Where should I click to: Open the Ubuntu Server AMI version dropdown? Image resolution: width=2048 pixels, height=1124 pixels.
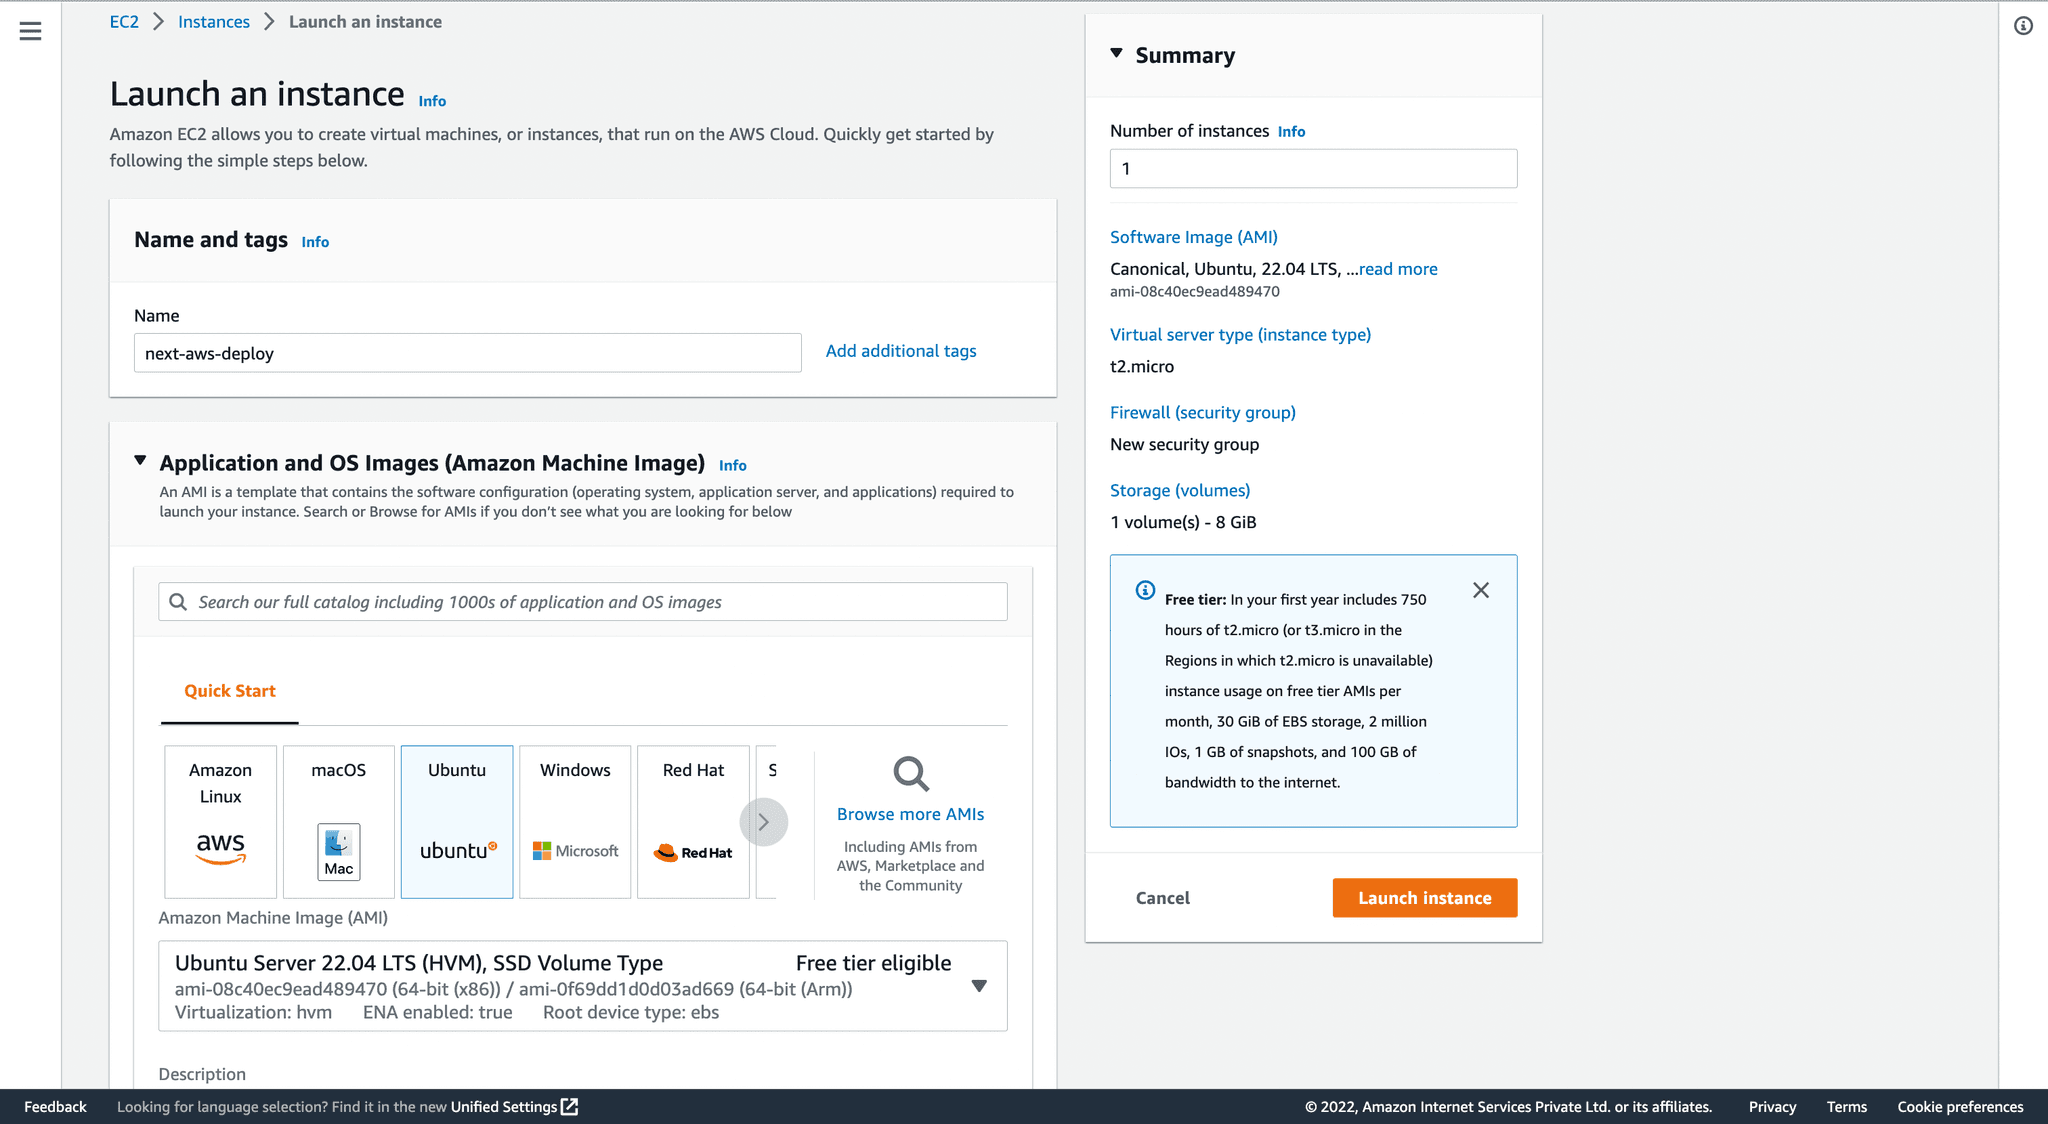979,985
